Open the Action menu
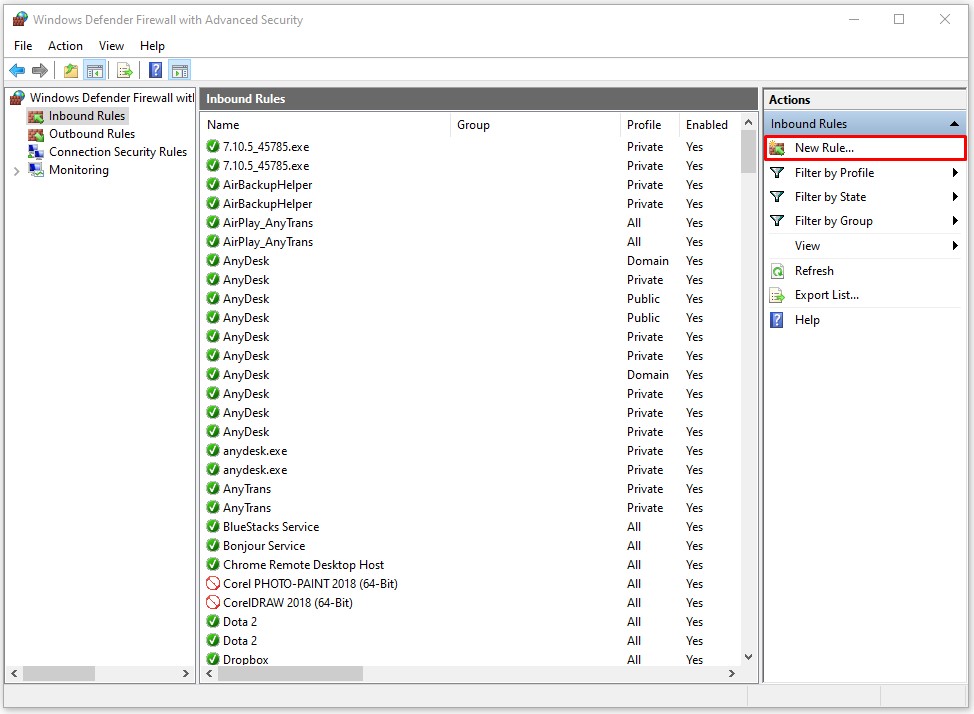Viewport: 974px width, 714px height. [65, 46]
